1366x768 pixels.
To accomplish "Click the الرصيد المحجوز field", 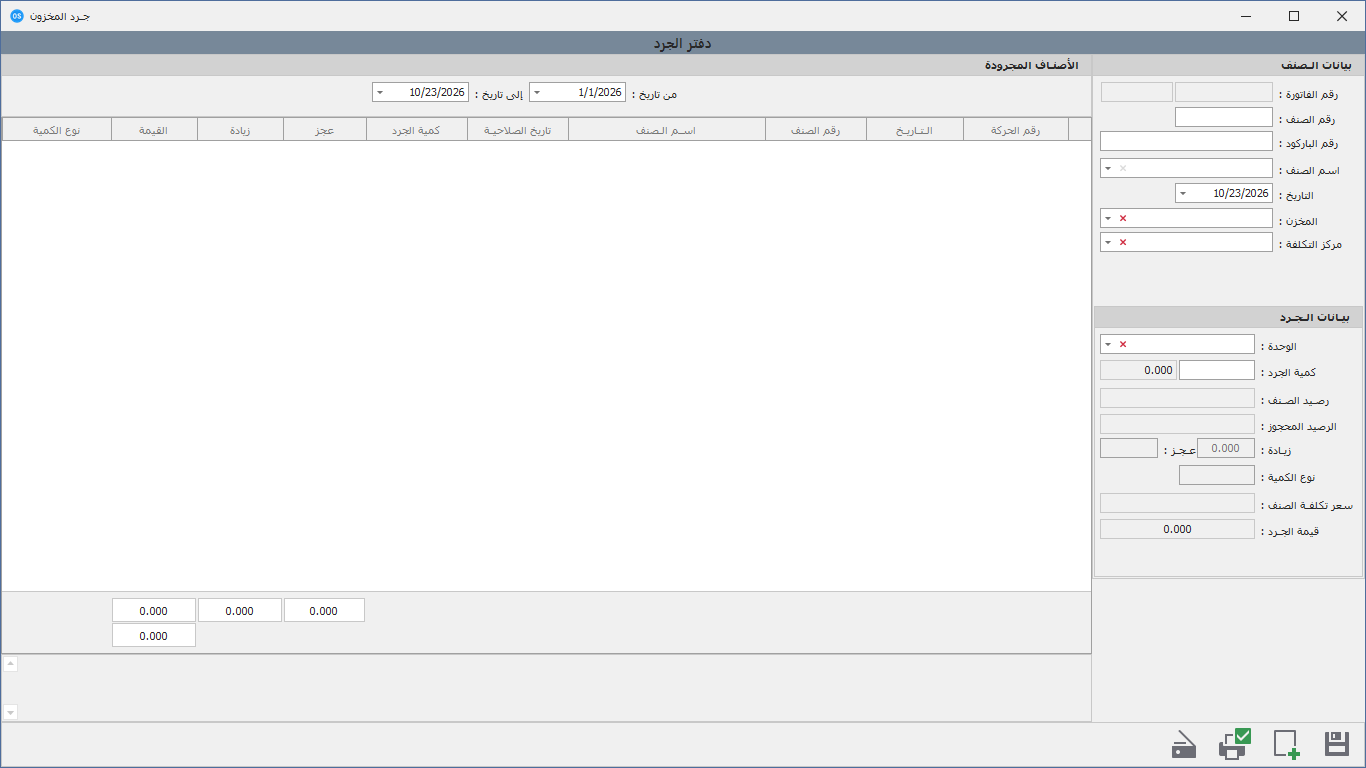I will 1177,424.
